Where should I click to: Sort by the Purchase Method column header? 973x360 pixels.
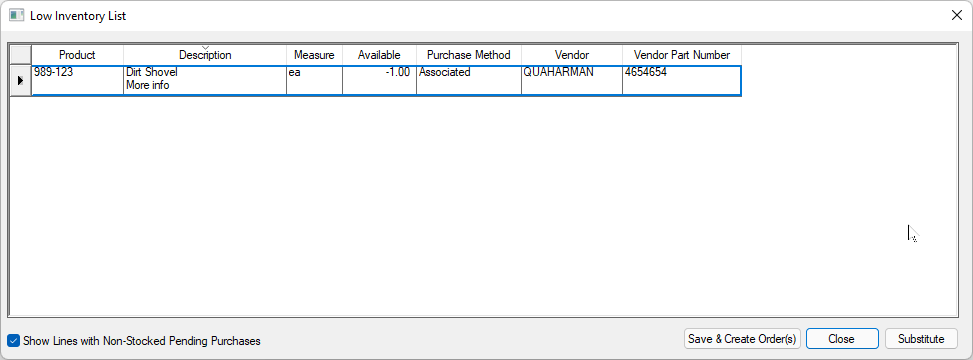pos(469,55)
